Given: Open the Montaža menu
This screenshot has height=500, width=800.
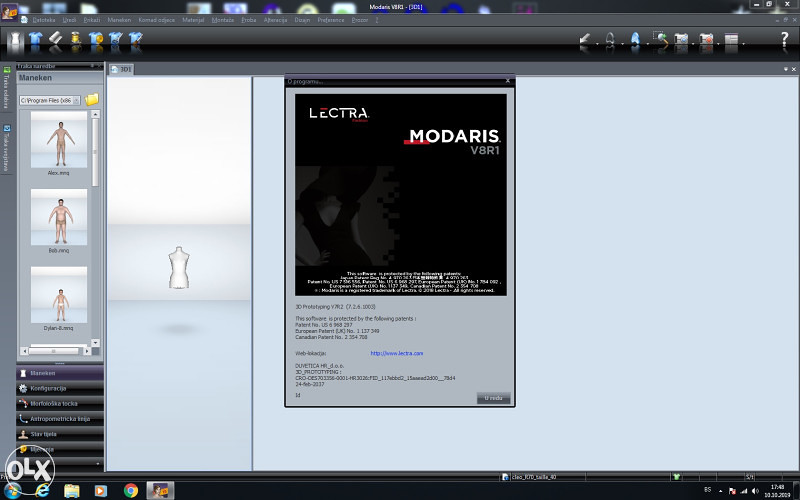Looking at the screenshot, I should click(x=222, y=20).
